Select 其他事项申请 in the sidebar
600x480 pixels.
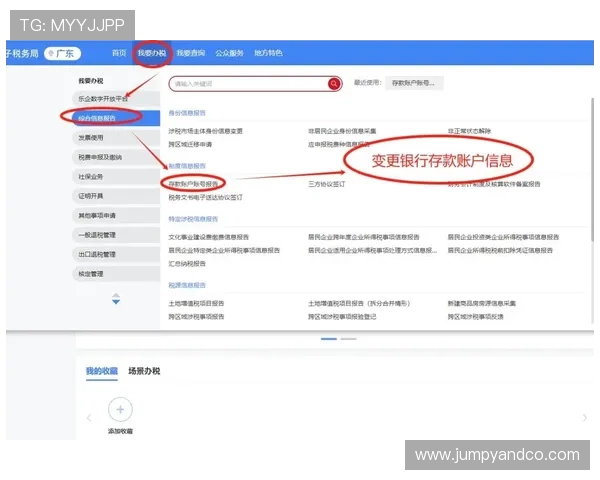(x=116, y=216)
